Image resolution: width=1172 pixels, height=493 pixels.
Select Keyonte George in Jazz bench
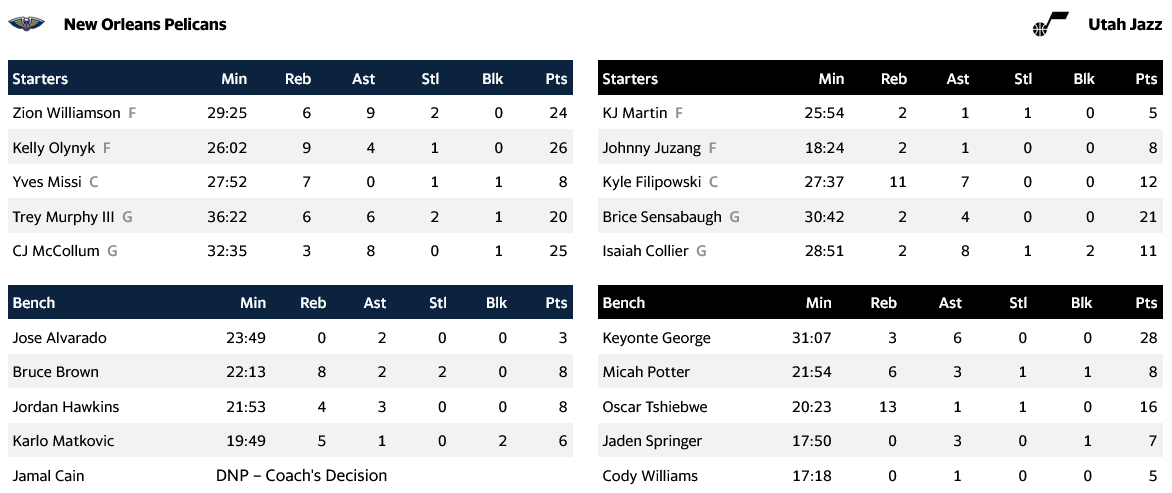coord(656,338)
